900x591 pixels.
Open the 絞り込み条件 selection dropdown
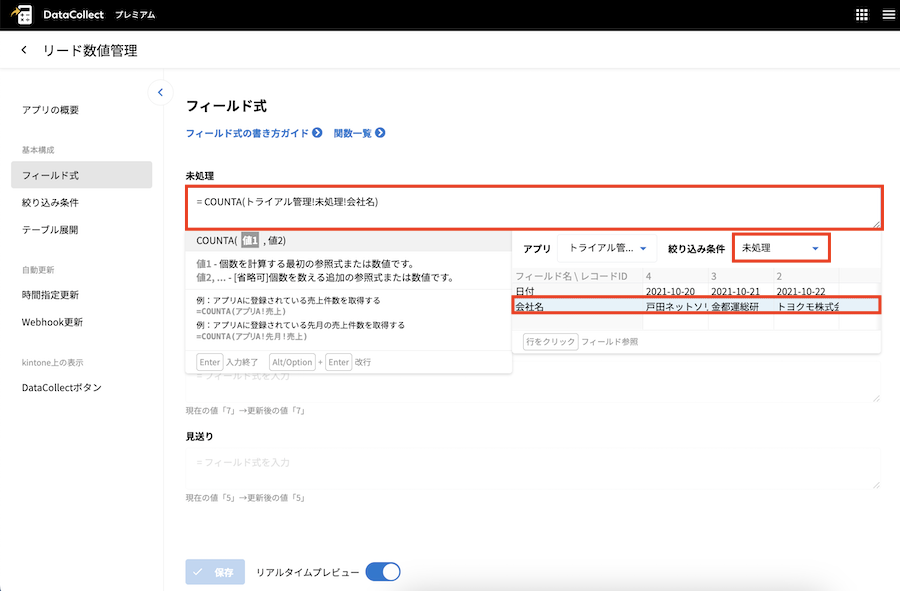click(781, 246)
